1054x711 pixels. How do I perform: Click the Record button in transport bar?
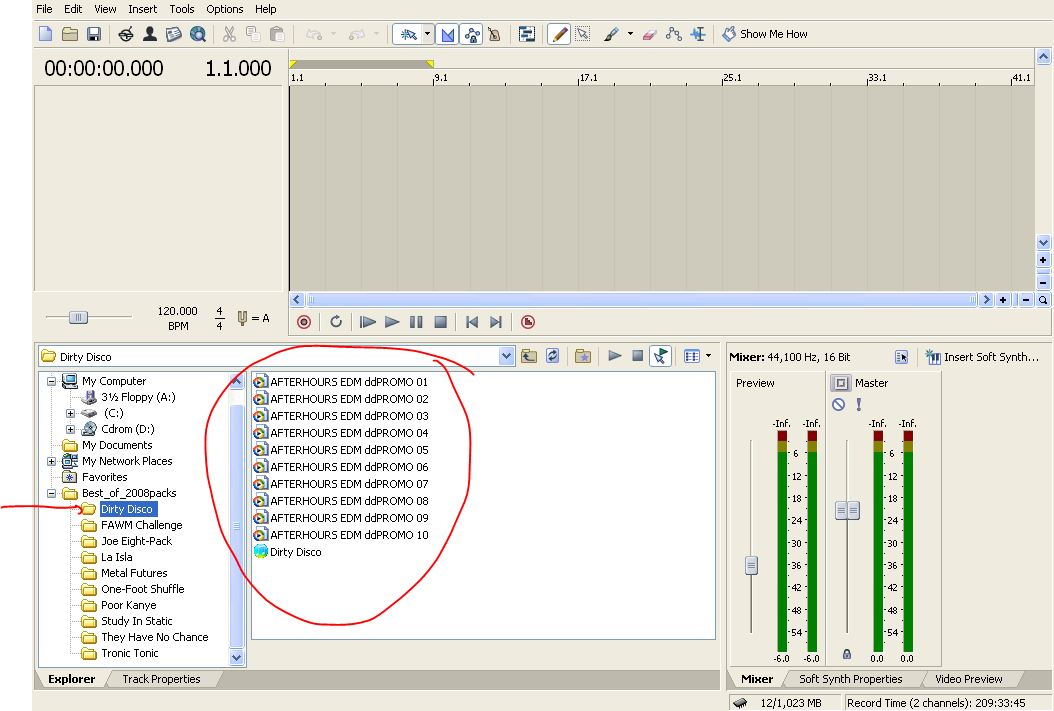304,322
